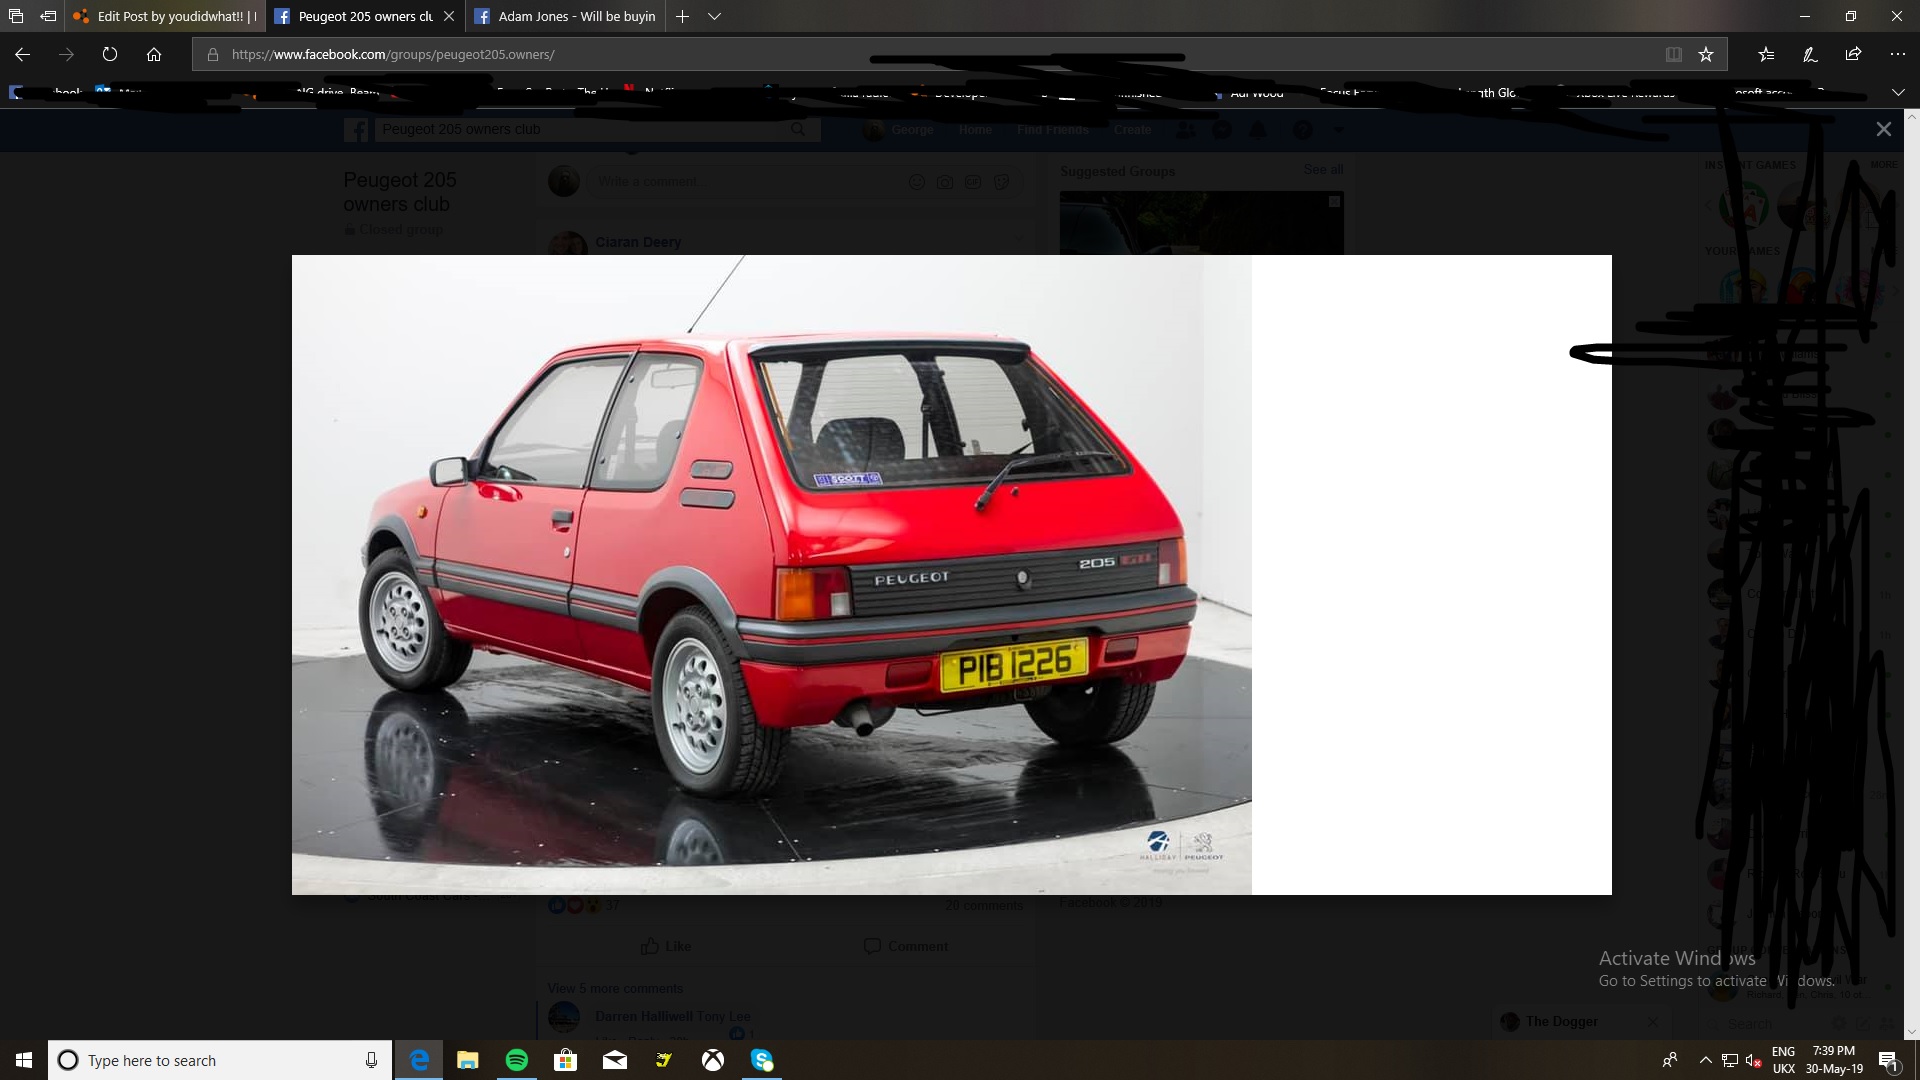Switch to Adam Jones Facebook tab

coord(566,16)
